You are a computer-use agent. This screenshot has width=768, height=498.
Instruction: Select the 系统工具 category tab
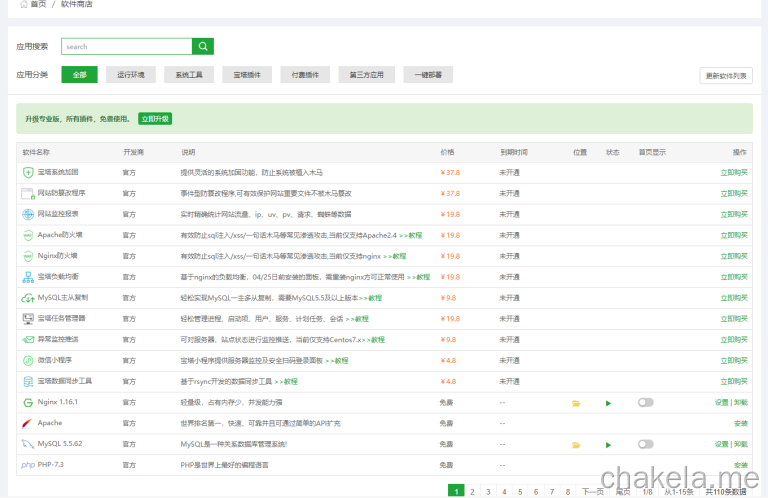[189, 75]
